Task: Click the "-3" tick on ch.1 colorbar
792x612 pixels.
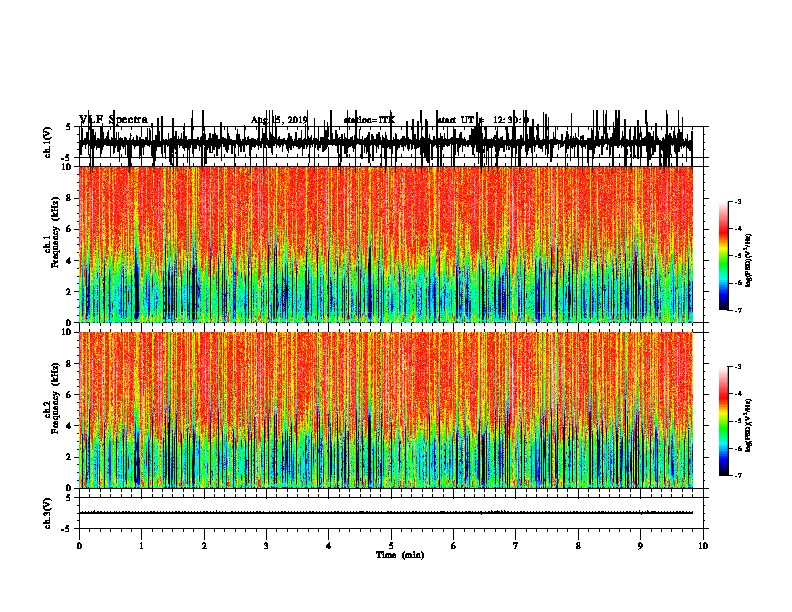Action: point(738,201)
